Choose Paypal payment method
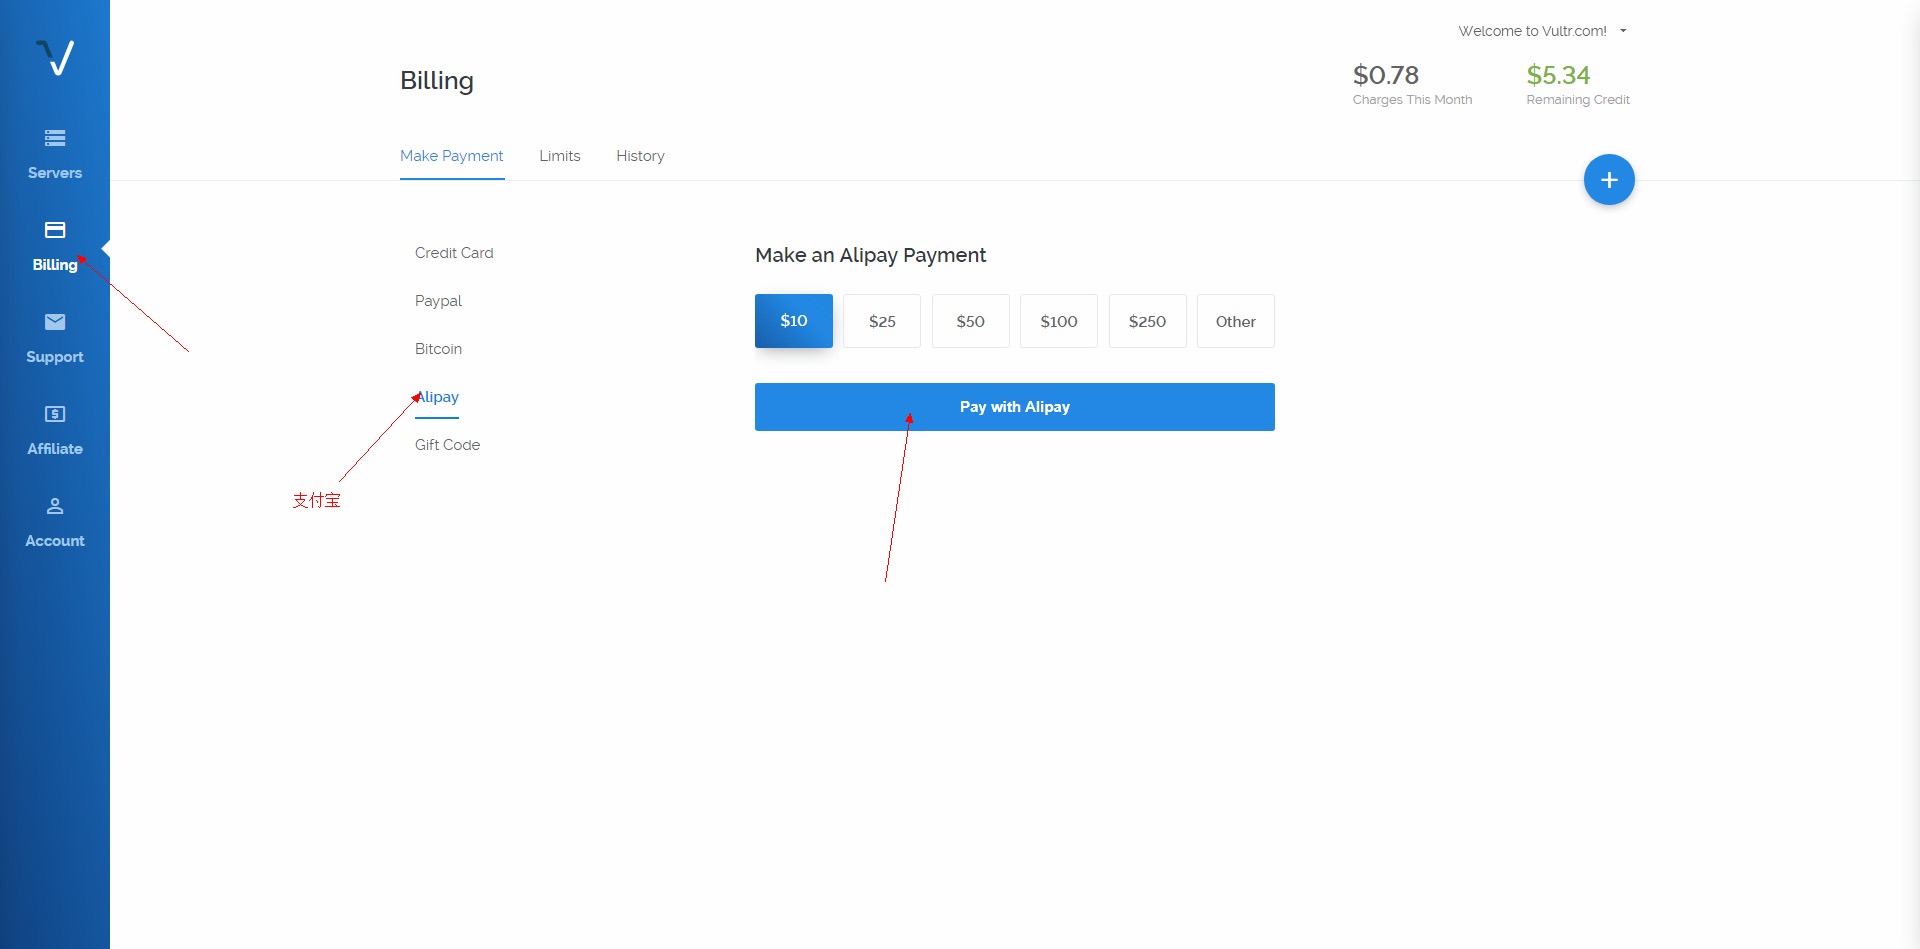The height and width of the screenshot is (949, 1920). coord(438,301)
